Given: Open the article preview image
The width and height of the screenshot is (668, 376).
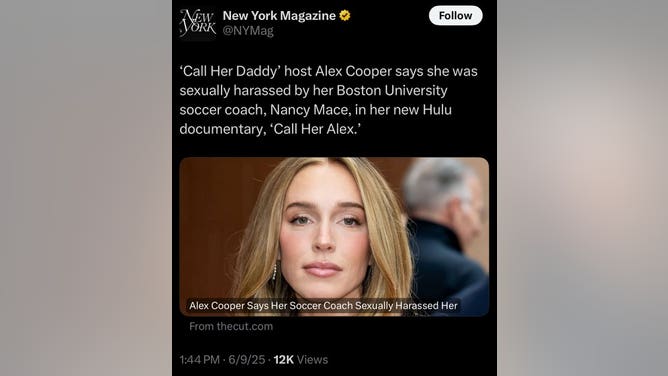Looking at the screenshot, I should tap(334, 237).
